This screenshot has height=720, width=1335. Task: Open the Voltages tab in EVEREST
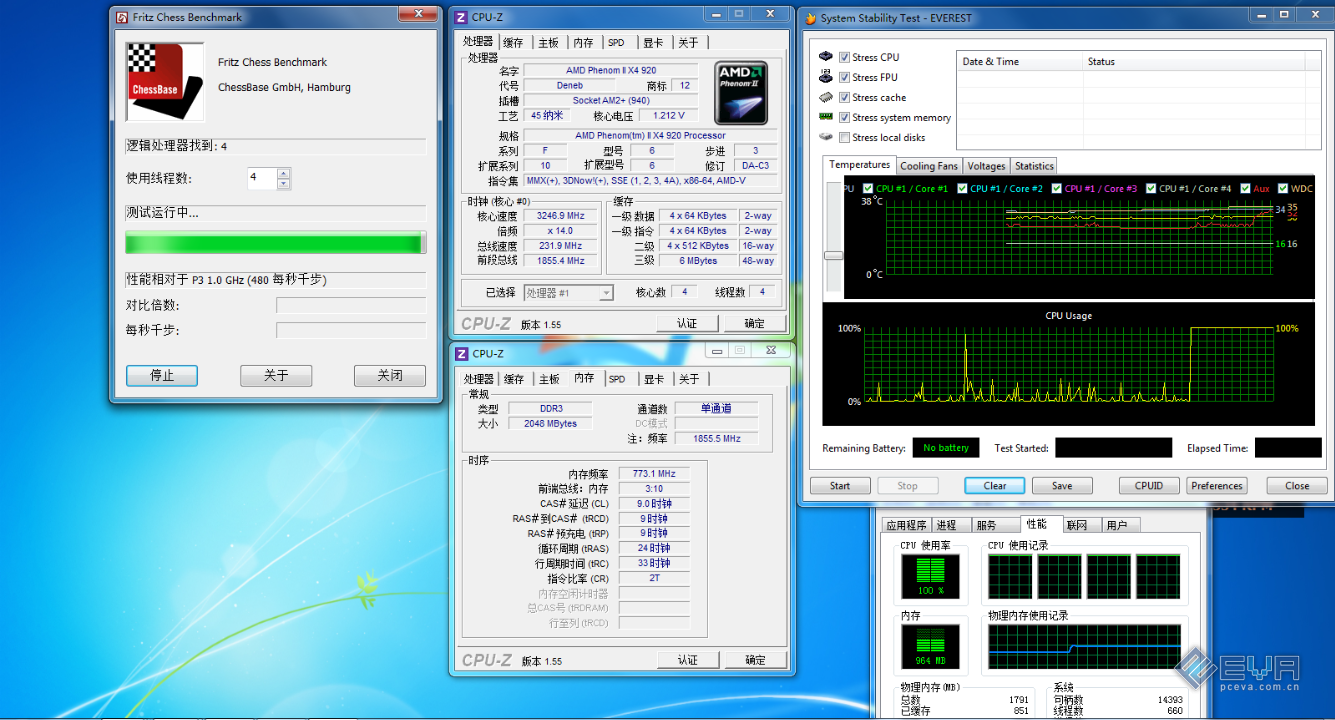(x=986, y=166)
